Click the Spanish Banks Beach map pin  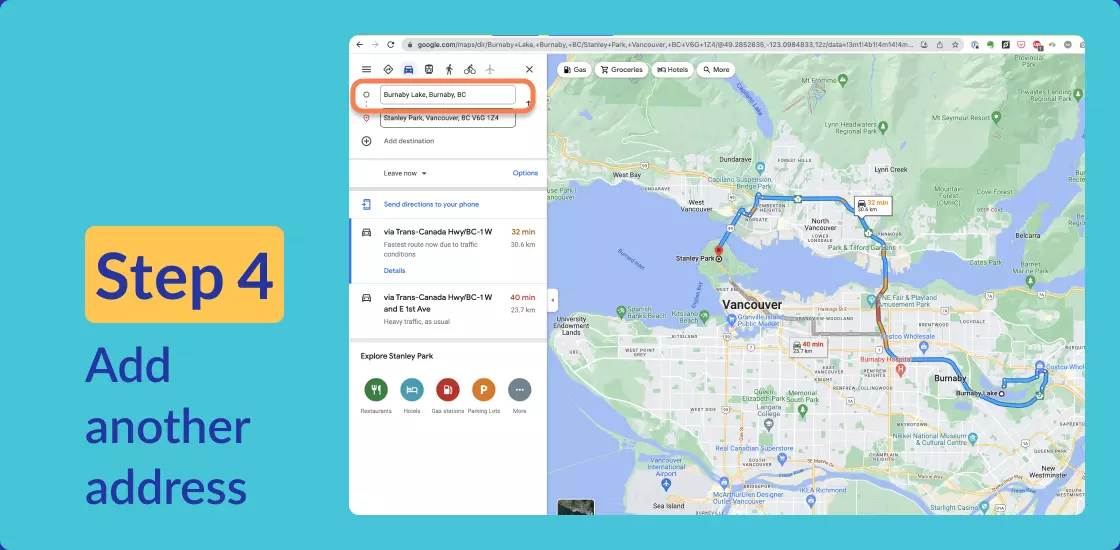(621, 311)
